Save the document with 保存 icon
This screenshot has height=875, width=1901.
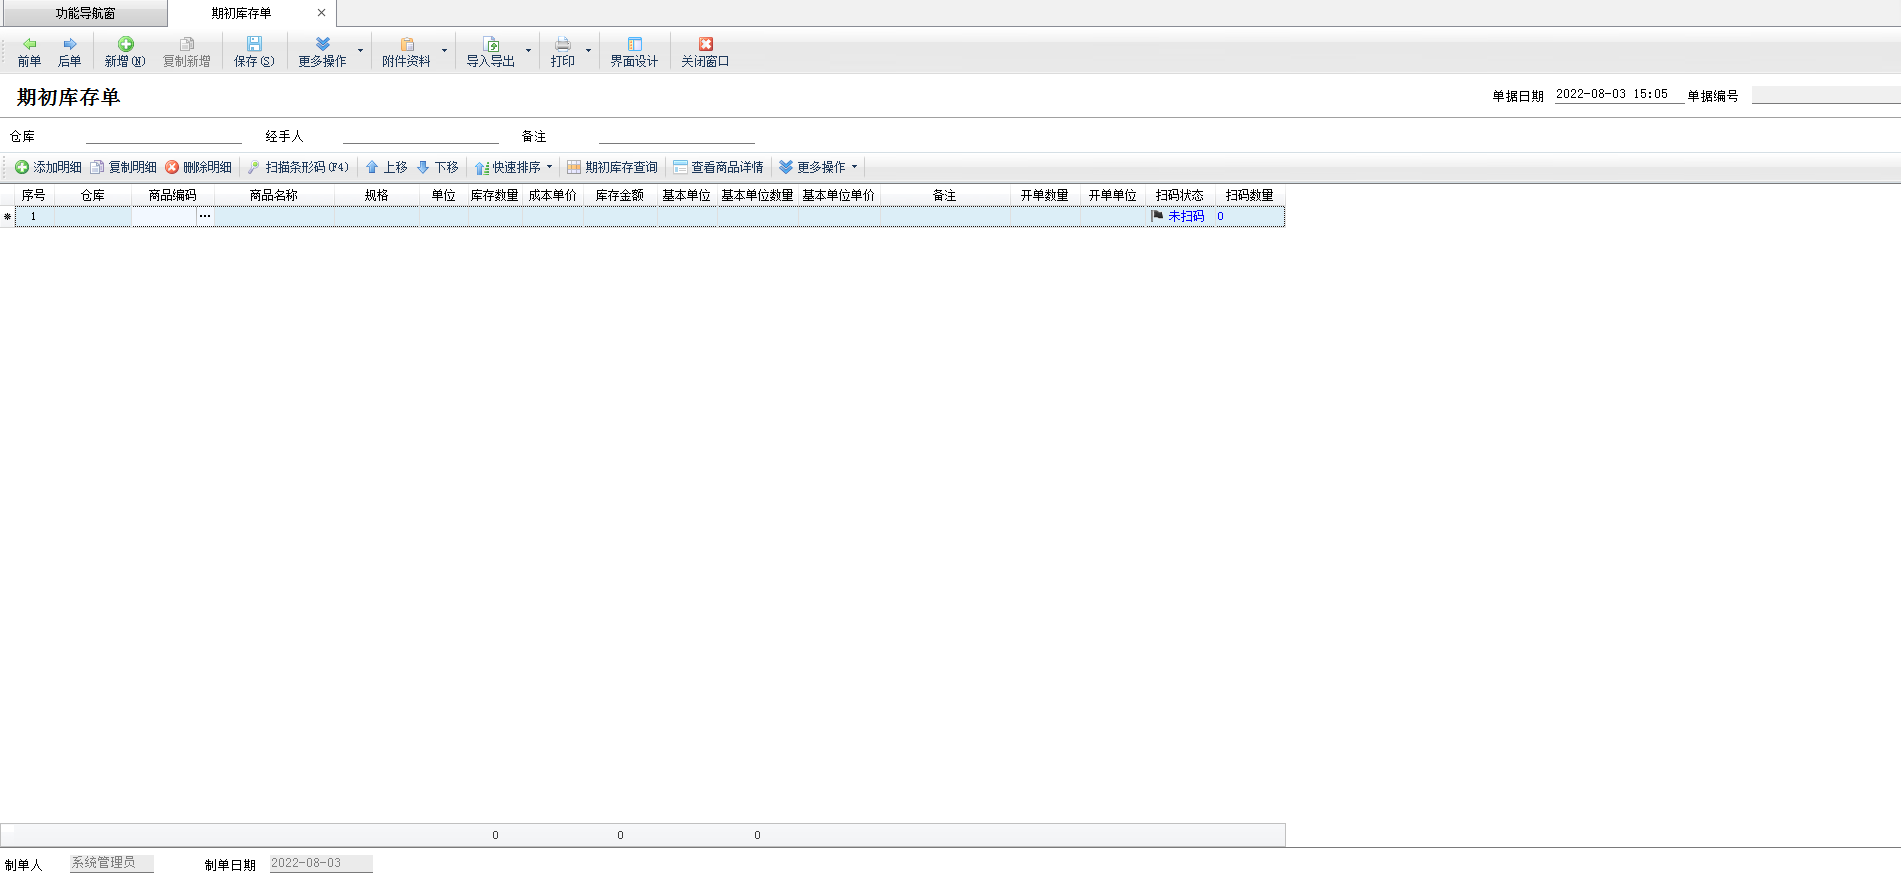(x=254, y=44)
